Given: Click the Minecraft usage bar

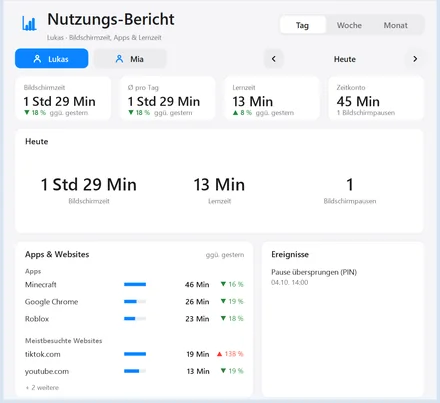Looking at the screenshot, I should click(x=135, y=284).
